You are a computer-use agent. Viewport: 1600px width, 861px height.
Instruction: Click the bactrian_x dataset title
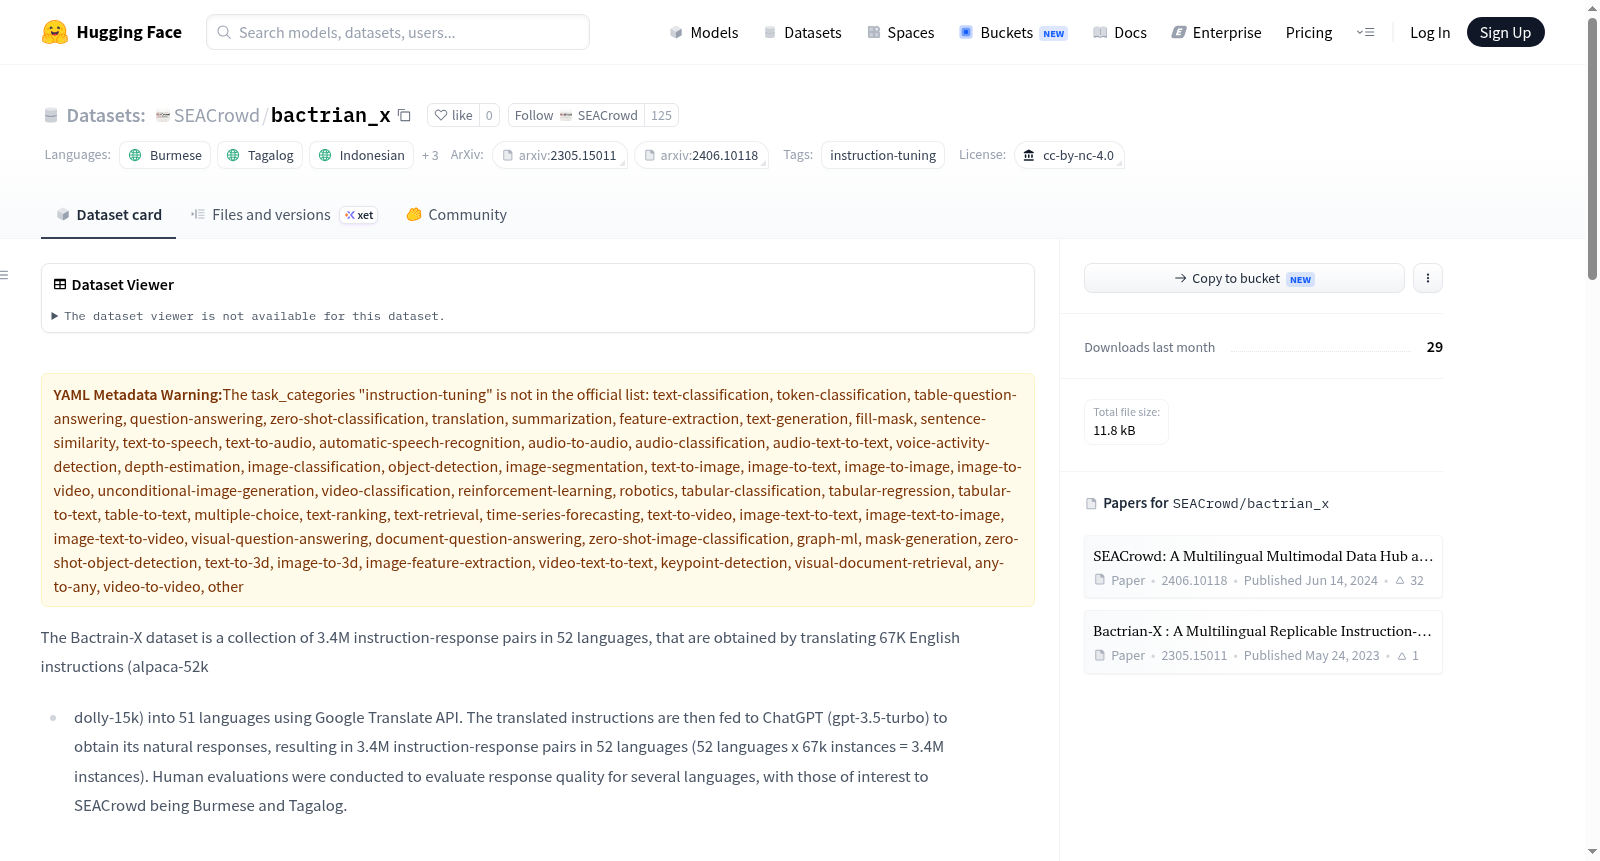click(331, 115)
